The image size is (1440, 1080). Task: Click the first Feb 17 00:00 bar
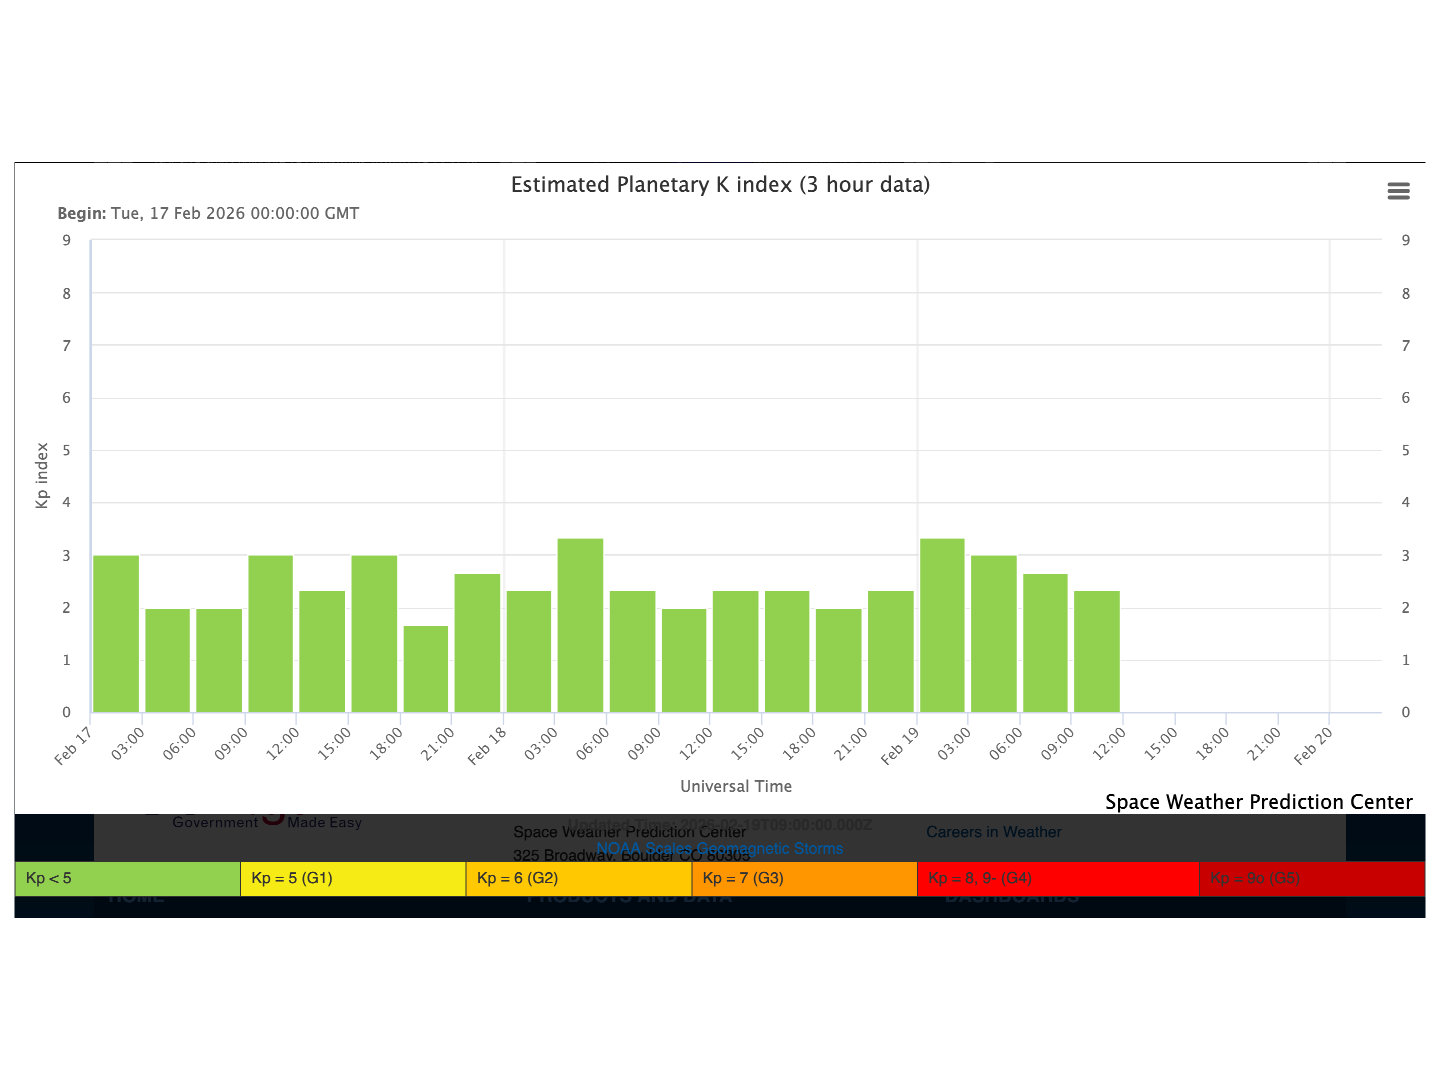116,634
